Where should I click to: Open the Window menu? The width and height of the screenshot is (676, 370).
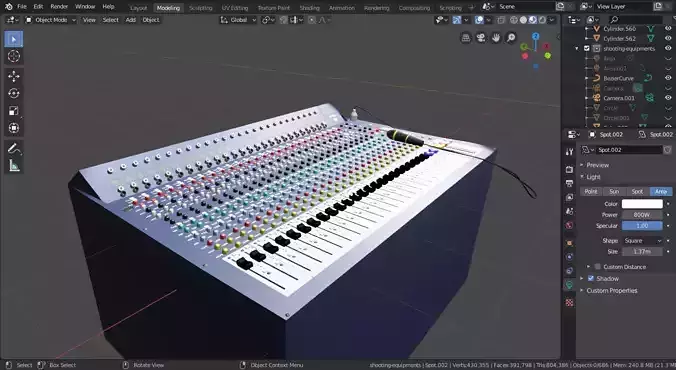coord(85,6)
